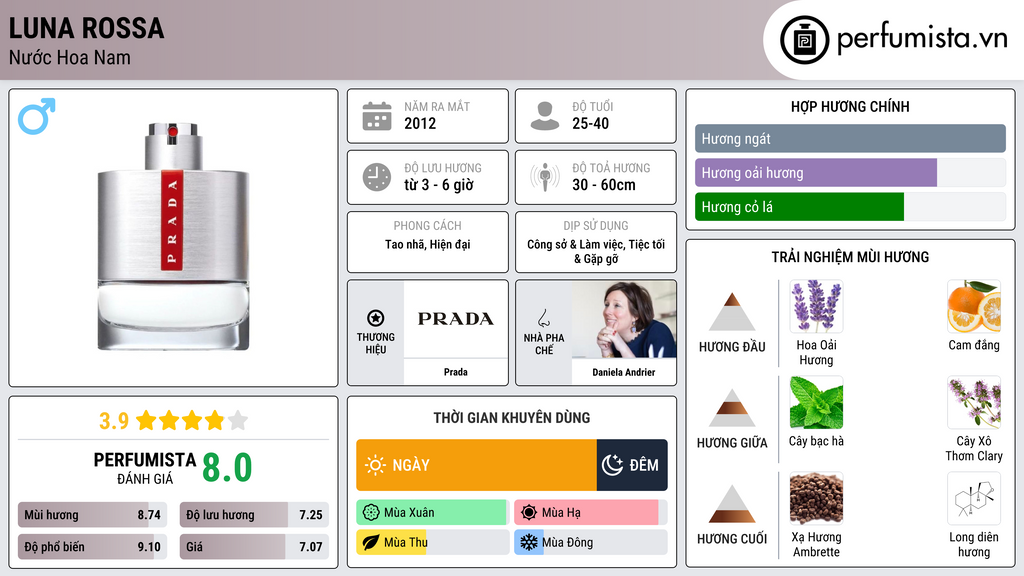The height and width of the screenshot is (576, 1024).
Task: Click the sillage icon for Độ toả hương
Action: [x=545, y=177]
